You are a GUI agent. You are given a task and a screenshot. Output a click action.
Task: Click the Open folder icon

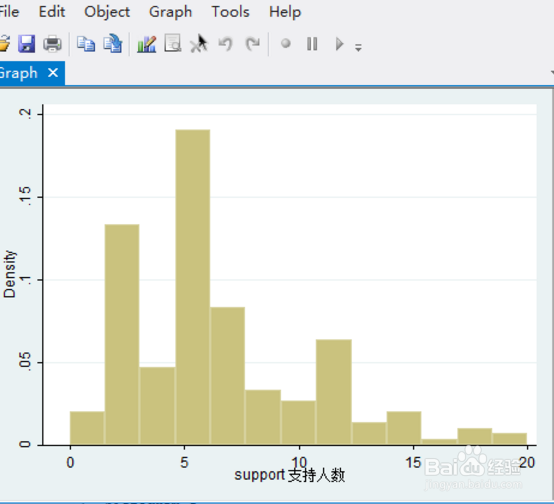(4, 44)
